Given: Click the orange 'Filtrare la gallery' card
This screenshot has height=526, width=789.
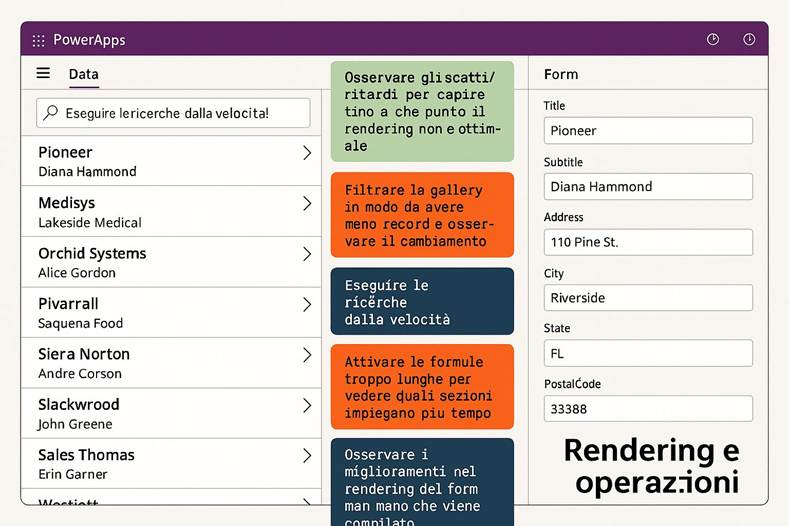Looking at the screenshot, I should [x=422, y=214].
